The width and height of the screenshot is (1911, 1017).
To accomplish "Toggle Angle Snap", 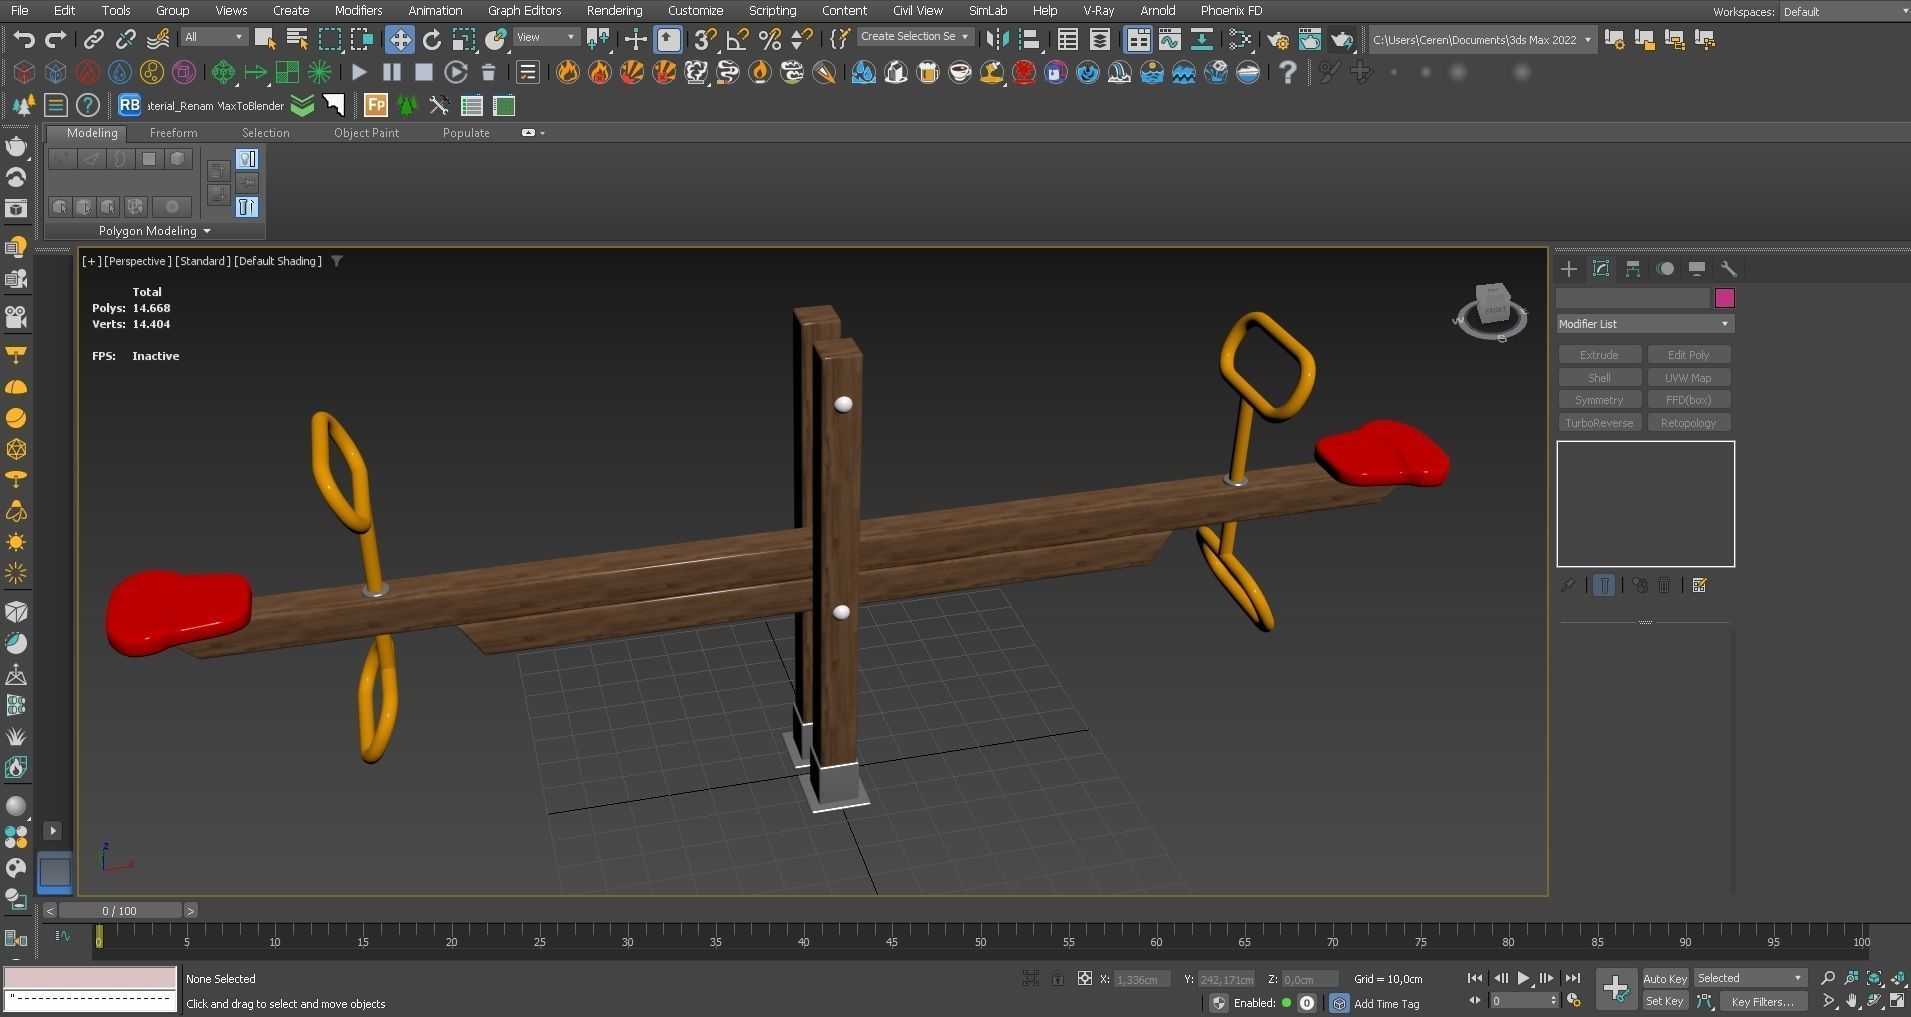I will (x=737, y=40).
